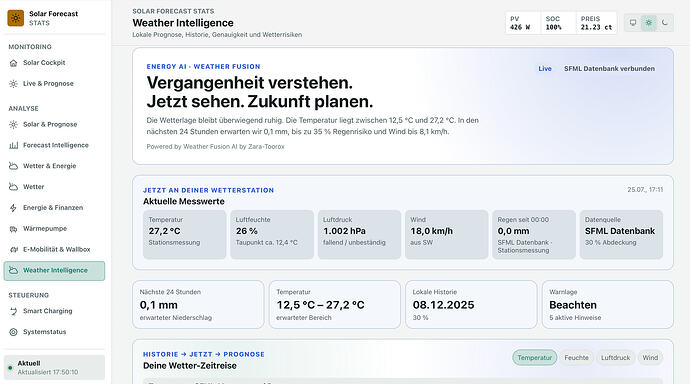Viewport: 690px width, 384px height.
Task: Open Solar Cockpit page
Action: point(54,63)
